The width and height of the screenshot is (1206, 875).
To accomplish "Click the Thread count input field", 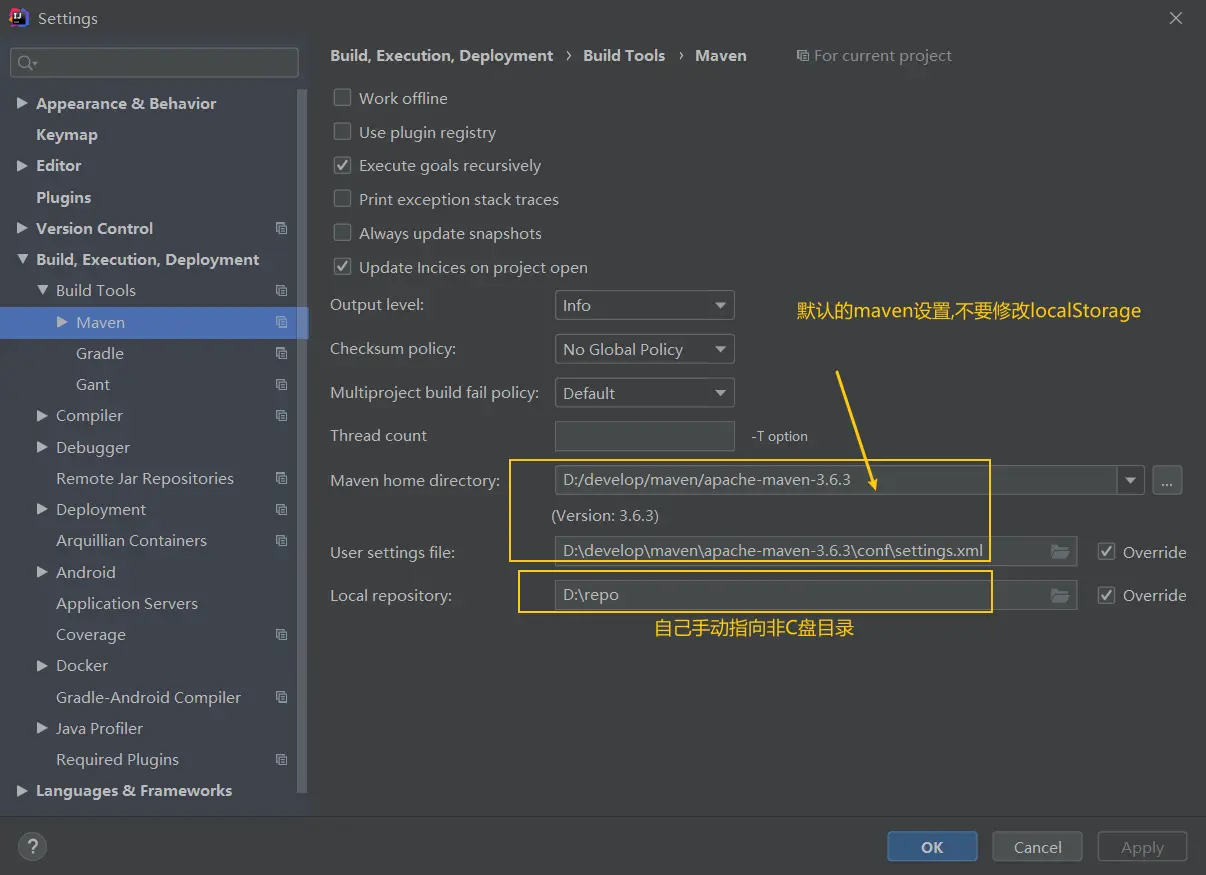I will pyautogui.click(x=645, y=436).
